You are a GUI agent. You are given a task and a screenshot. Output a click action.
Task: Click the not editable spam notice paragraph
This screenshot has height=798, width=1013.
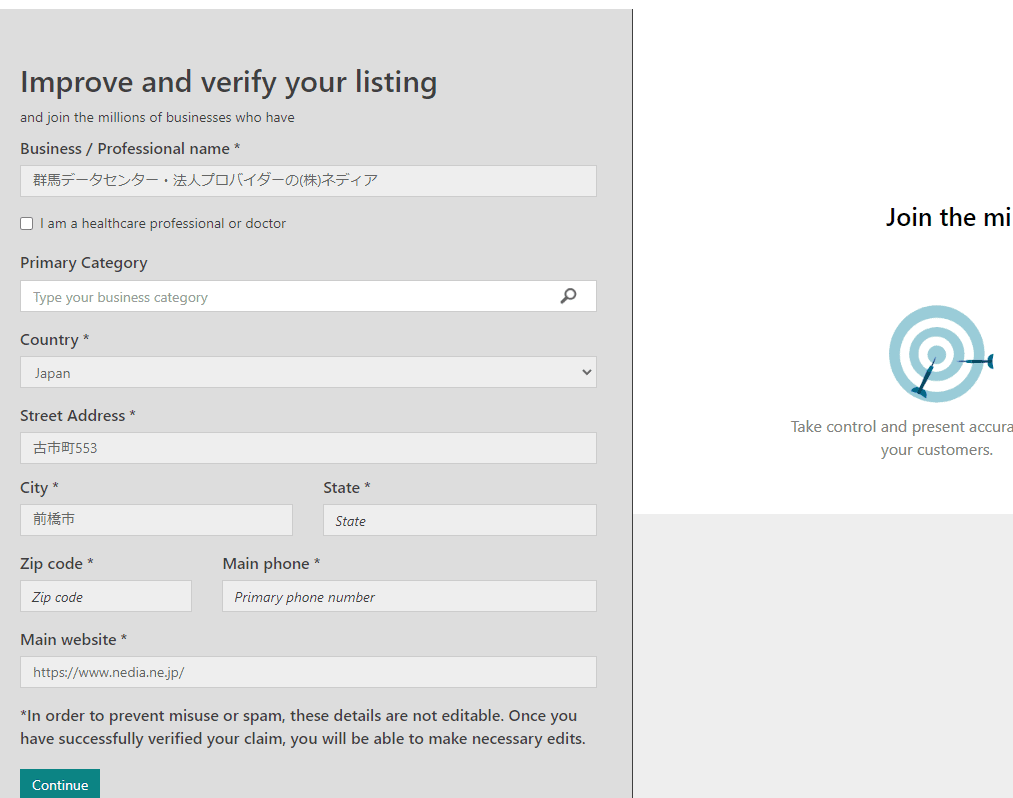click(303, 727)
